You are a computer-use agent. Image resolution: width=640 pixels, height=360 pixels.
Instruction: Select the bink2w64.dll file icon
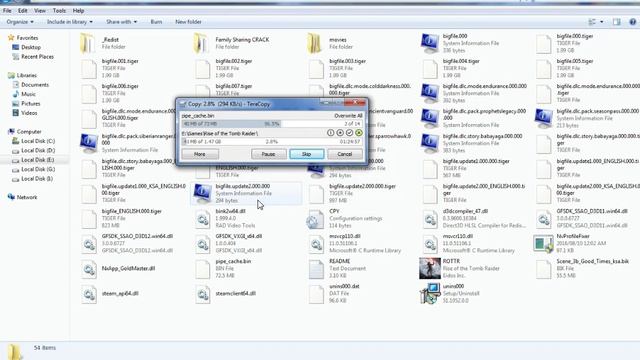pos(202,219)
